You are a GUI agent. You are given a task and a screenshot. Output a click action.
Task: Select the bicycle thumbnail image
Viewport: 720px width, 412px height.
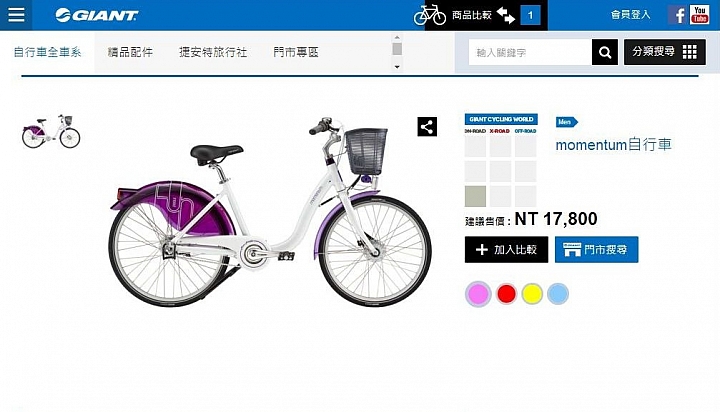click(51, 131)
